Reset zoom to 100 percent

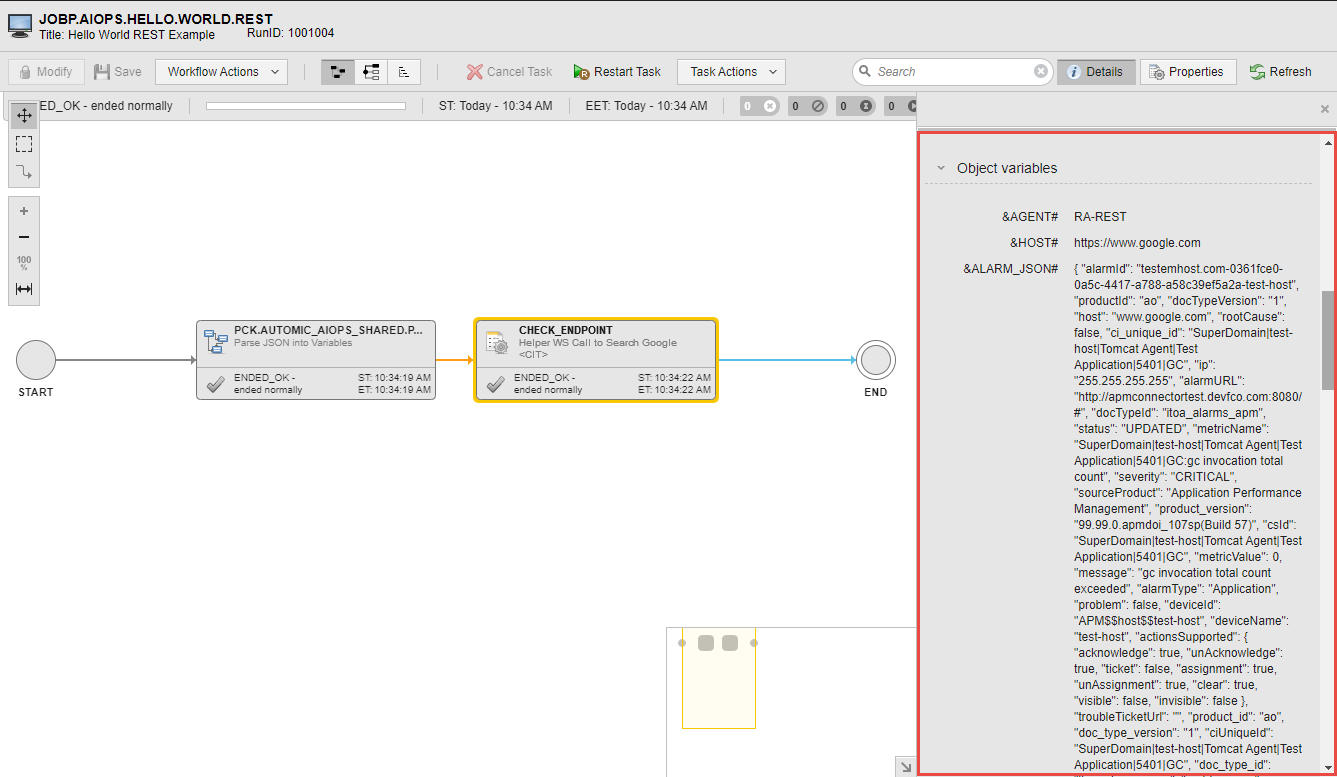click(24, 263)
